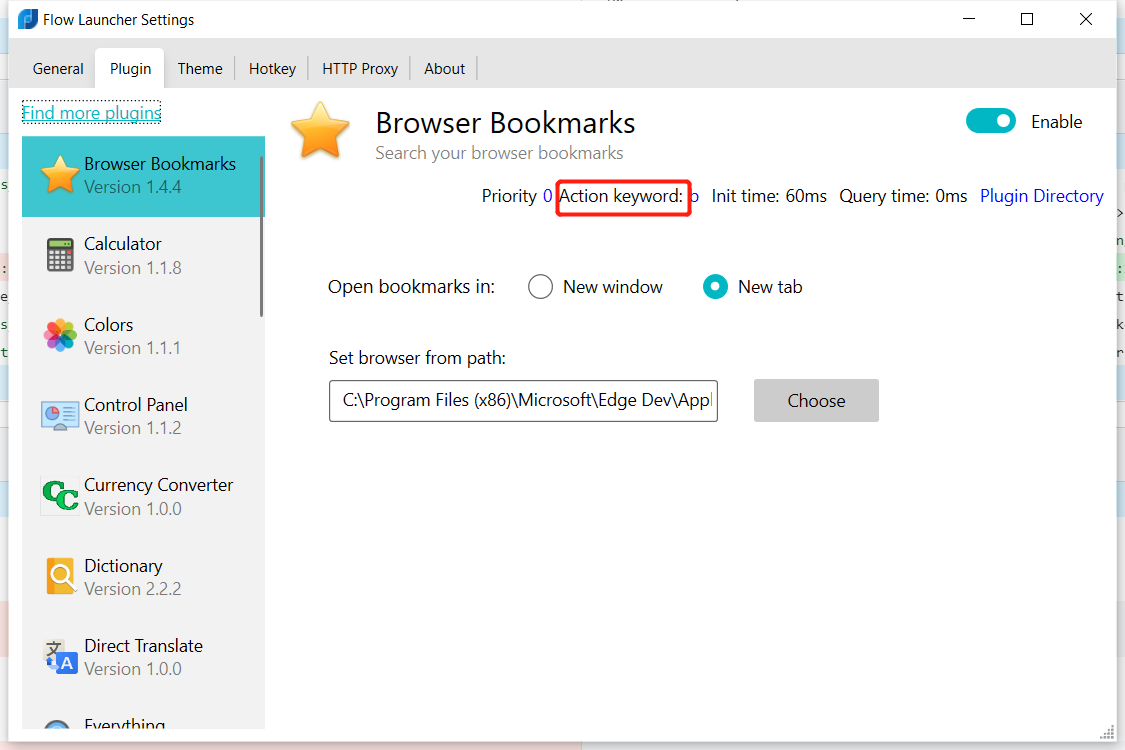Click the Open bookmarks in: label
The height and width of the screenshot is (750, 1125).
click(411, 287)
